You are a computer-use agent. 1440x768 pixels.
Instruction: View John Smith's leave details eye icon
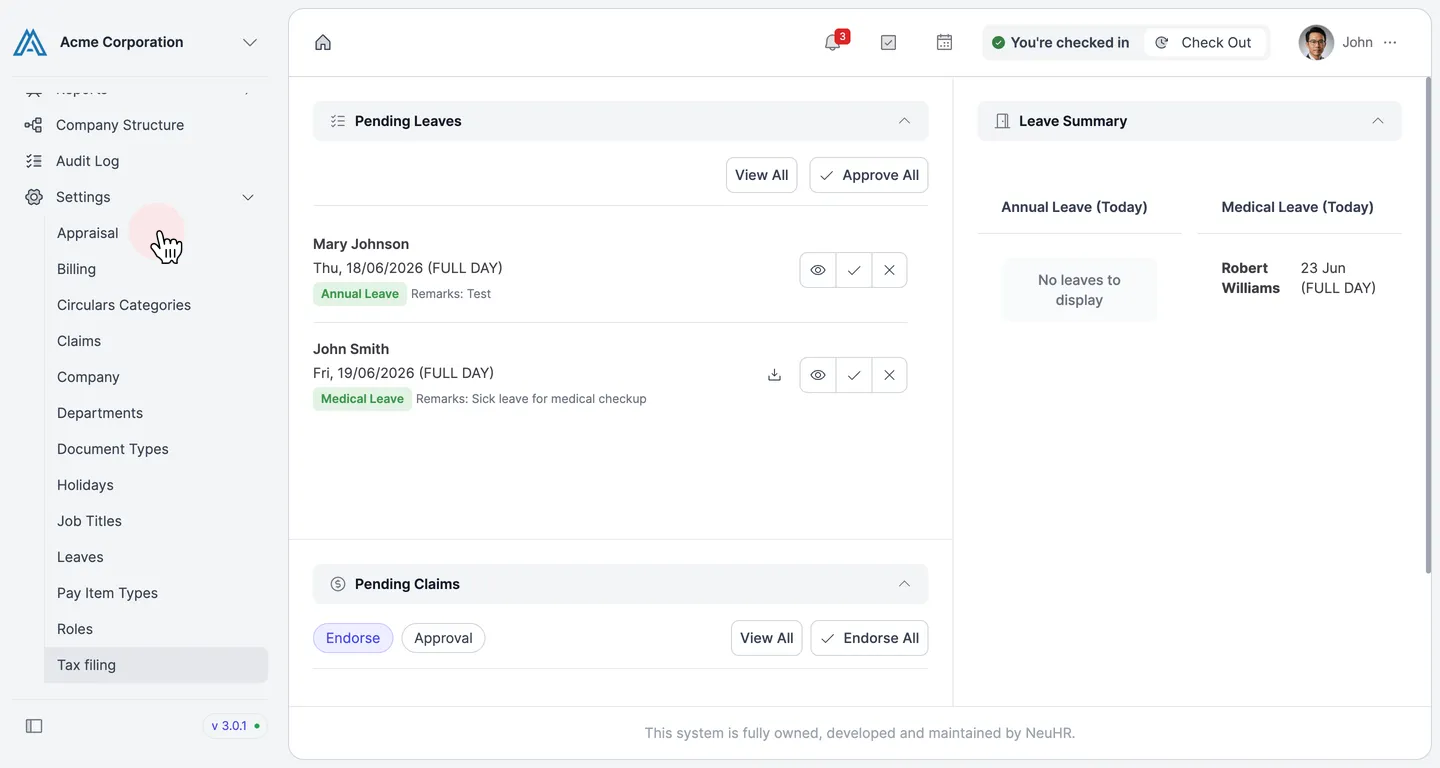pyautogui.click(x=818, y=375)
